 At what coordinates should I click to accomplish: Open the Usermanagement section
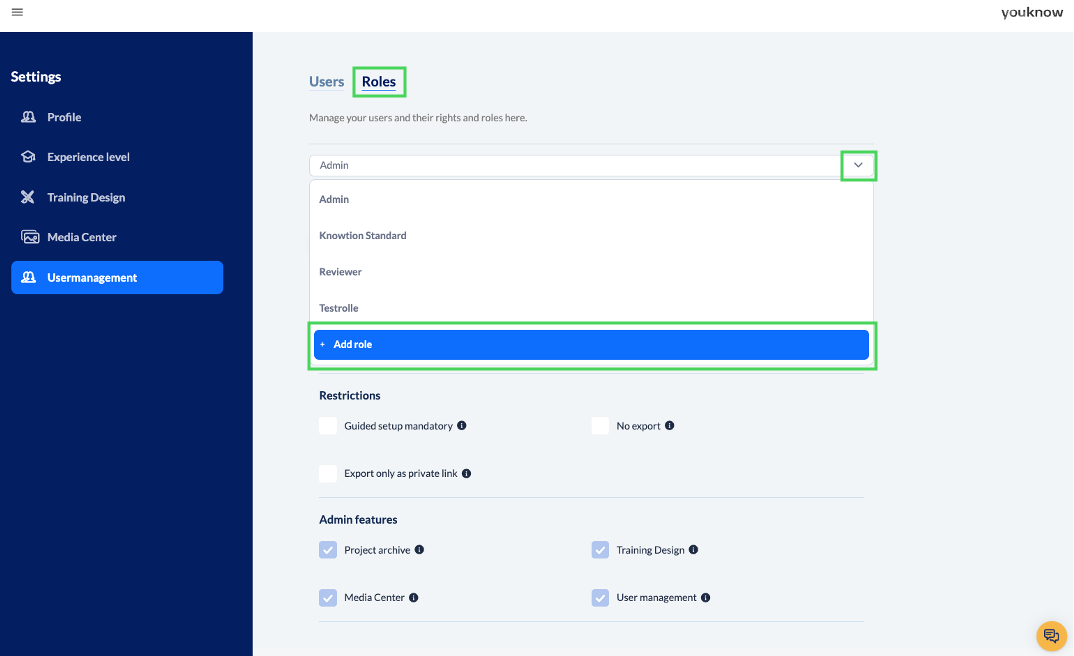point(117,277)
